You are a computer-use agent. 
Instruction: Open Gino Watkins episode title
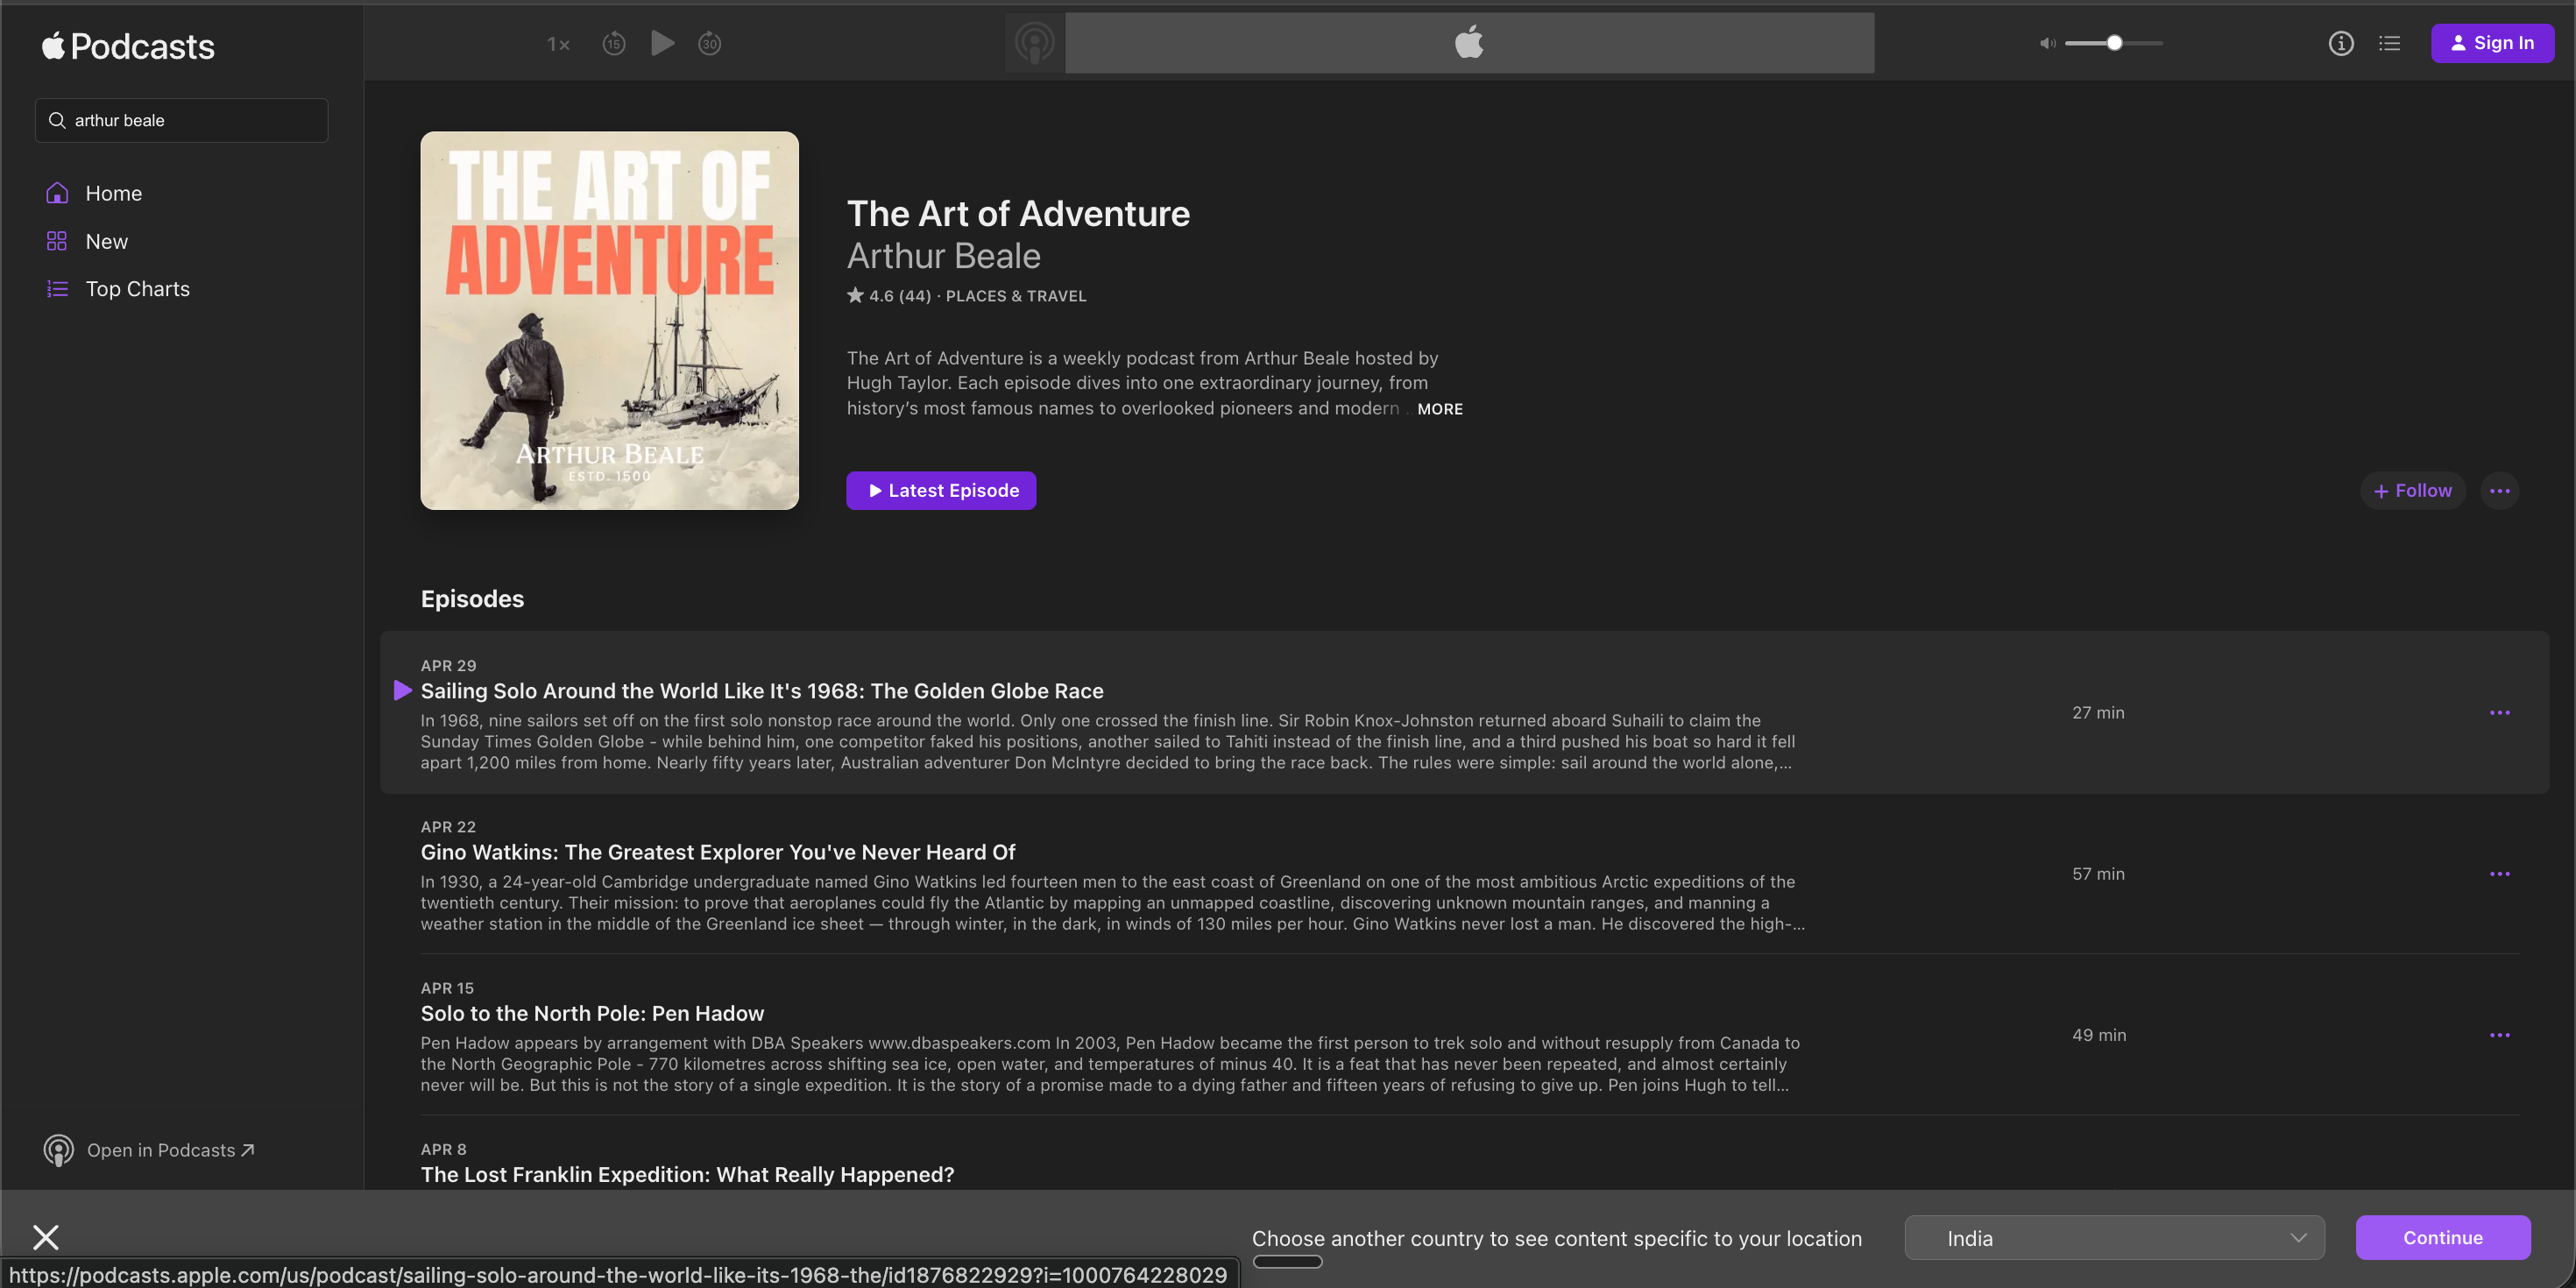point(718,852)
